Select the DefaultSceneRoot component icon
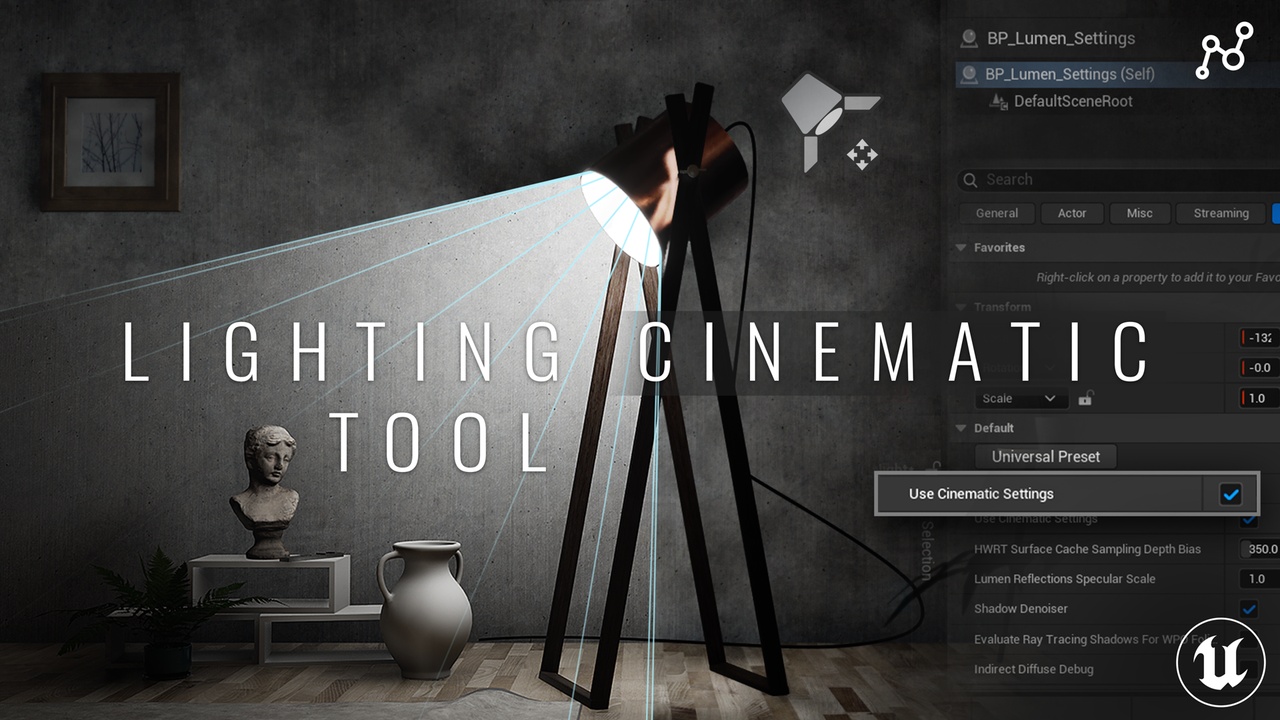 (x=997, y=101)
